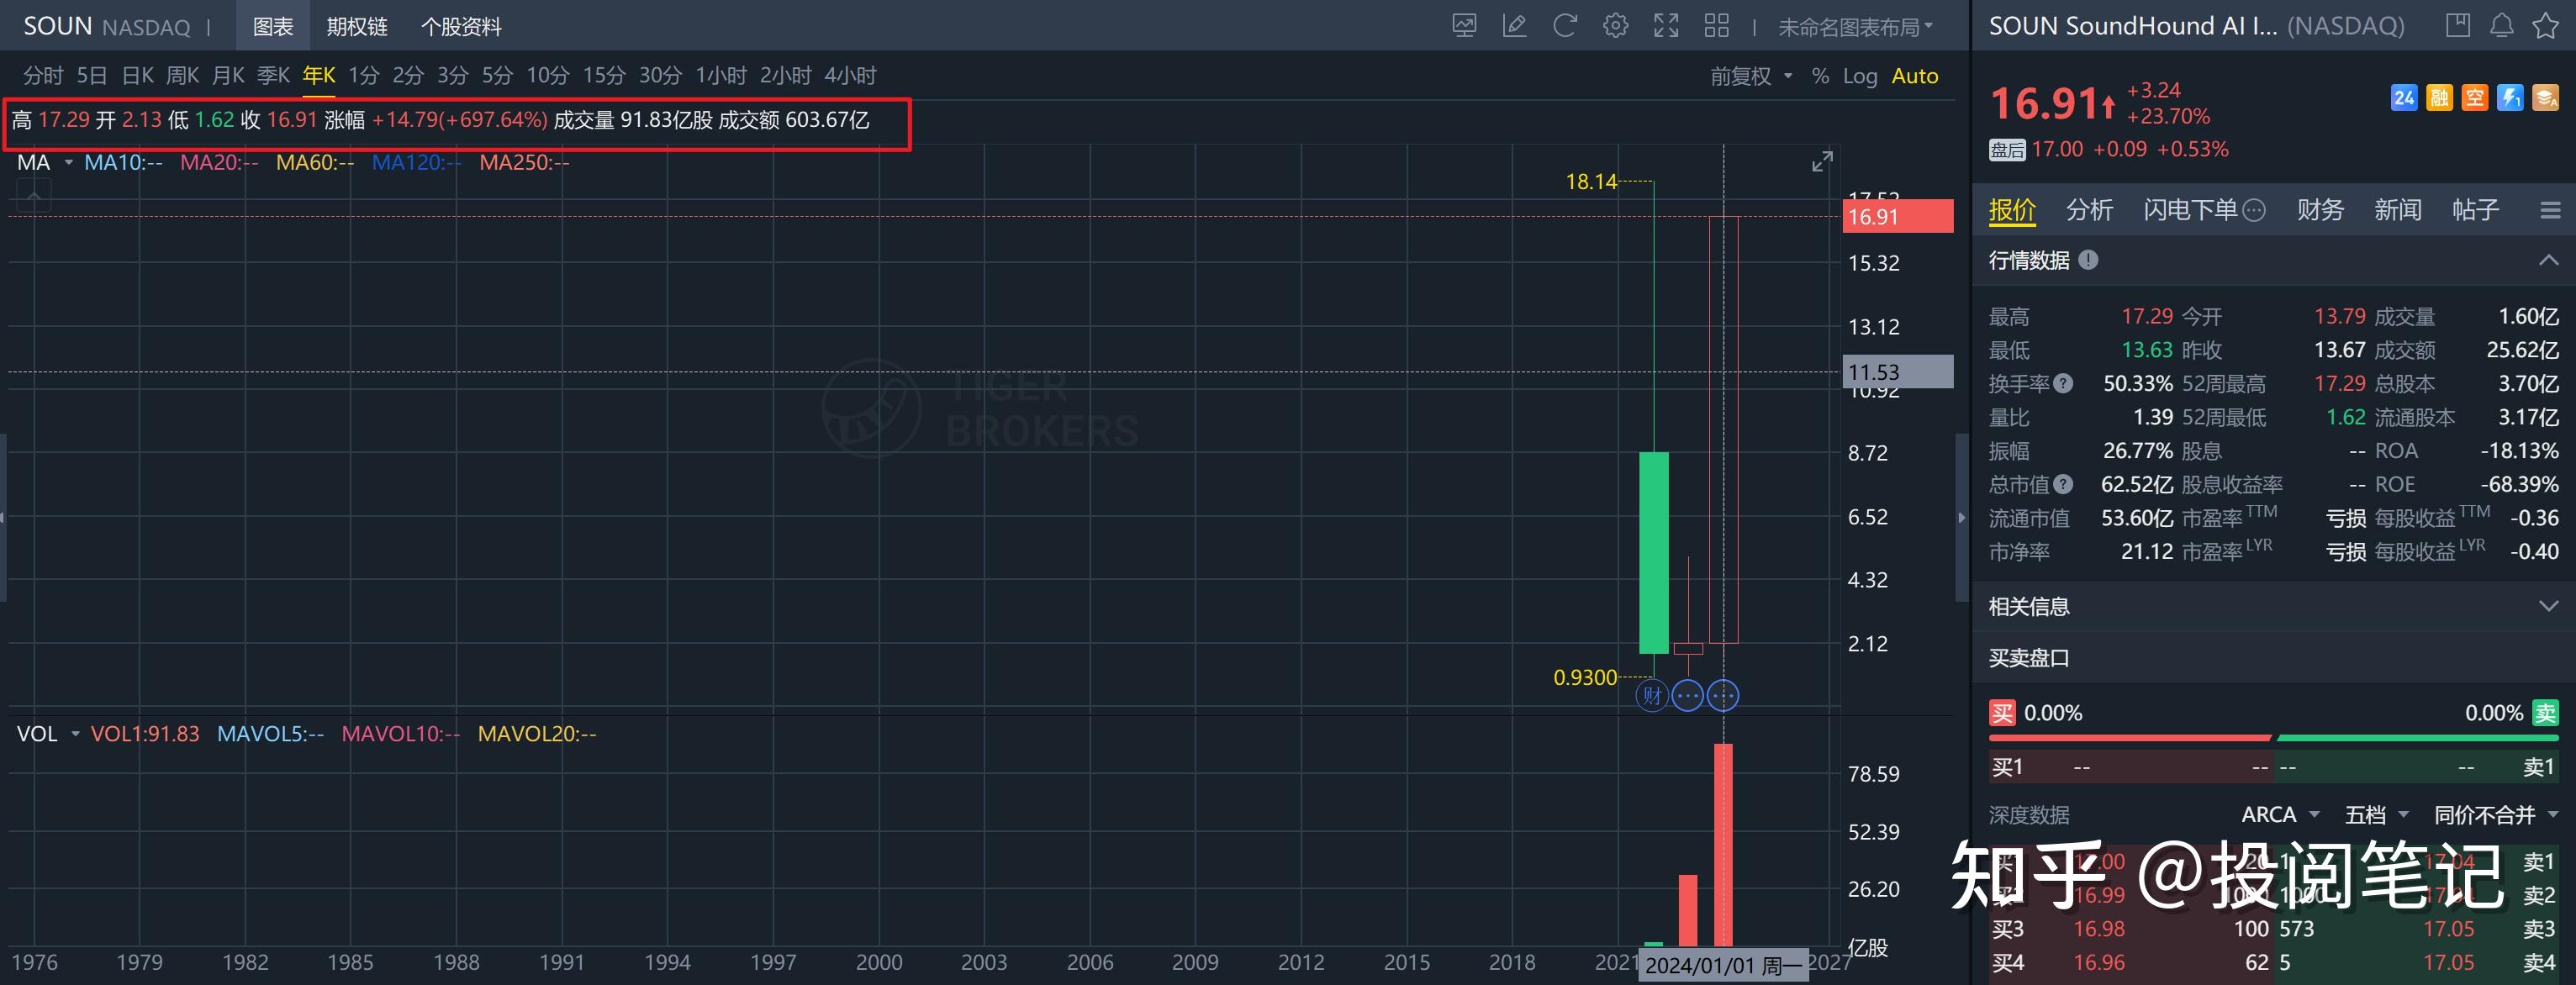Click the 财 earnings marker on chart

pos(1651,695)
